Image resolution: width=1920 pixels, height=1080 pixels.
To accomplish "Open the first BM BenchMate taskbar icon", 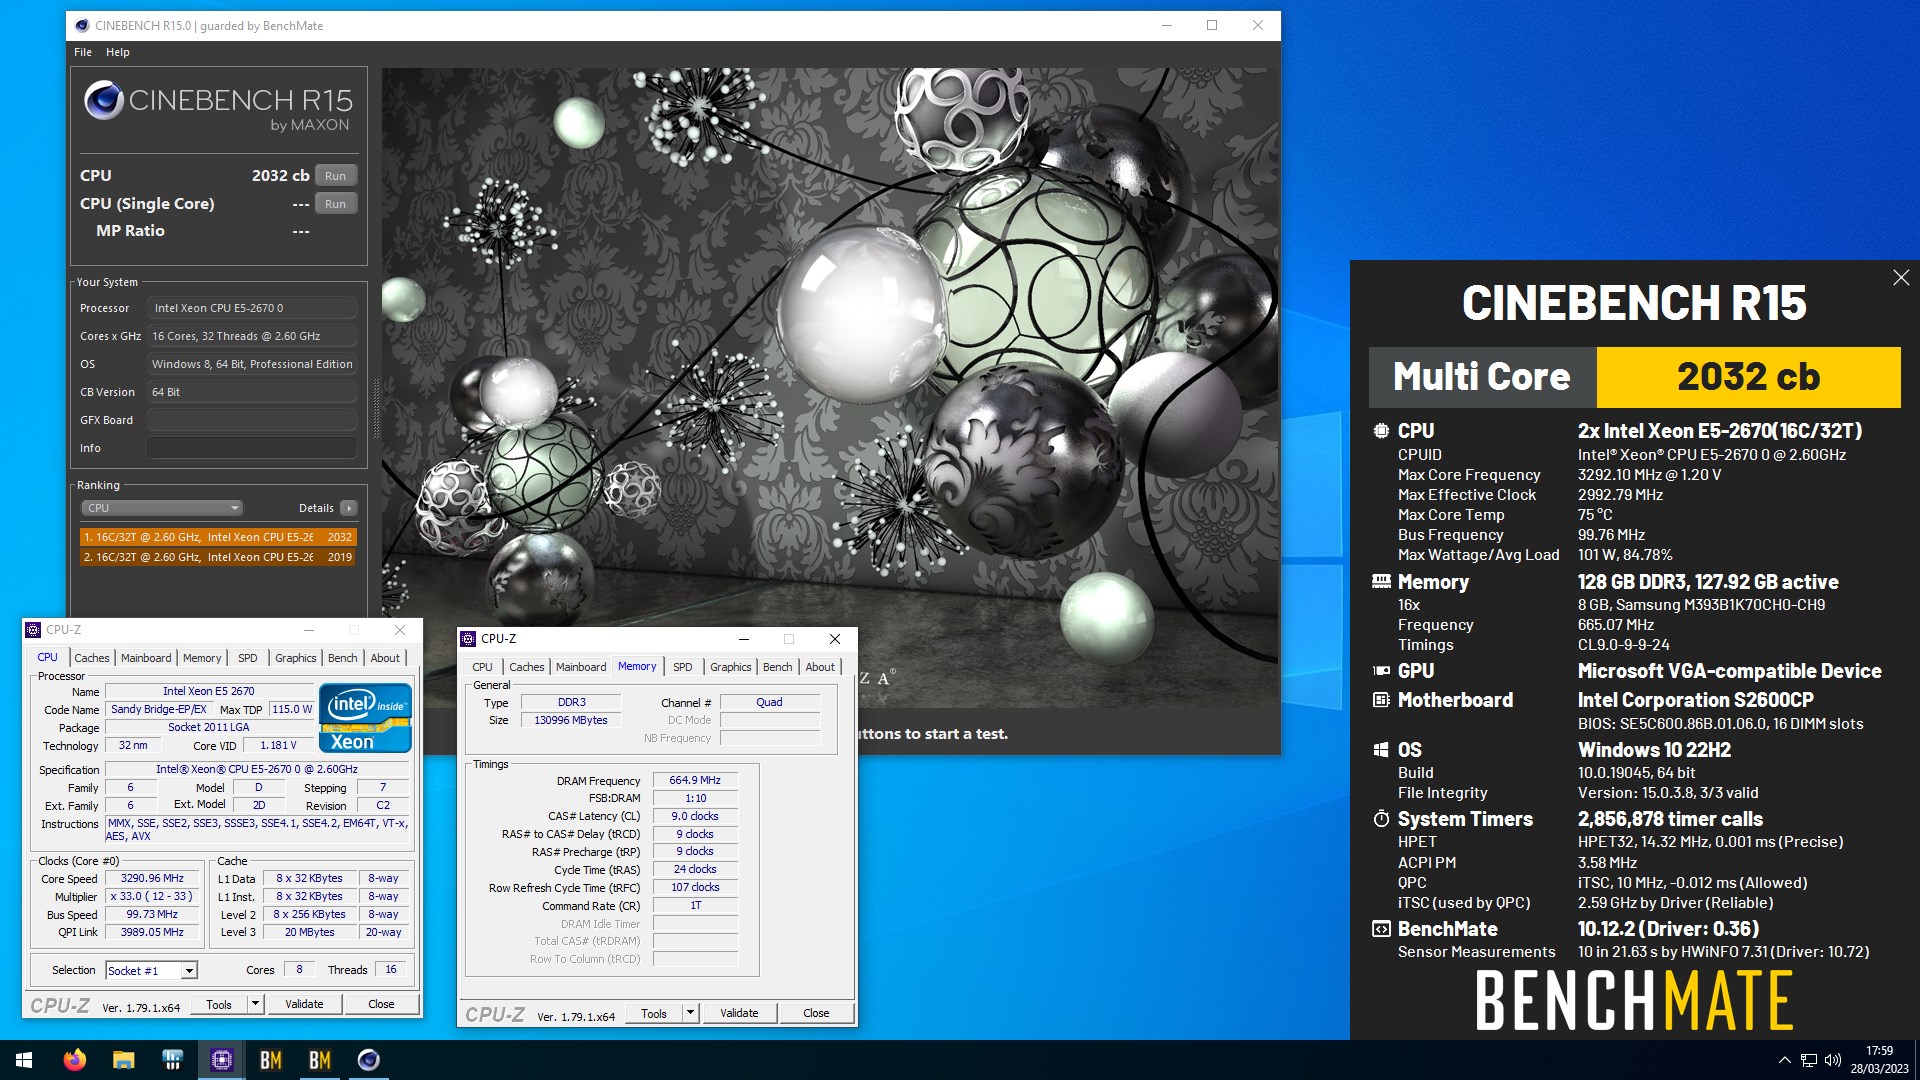I will coord(270,1060).
